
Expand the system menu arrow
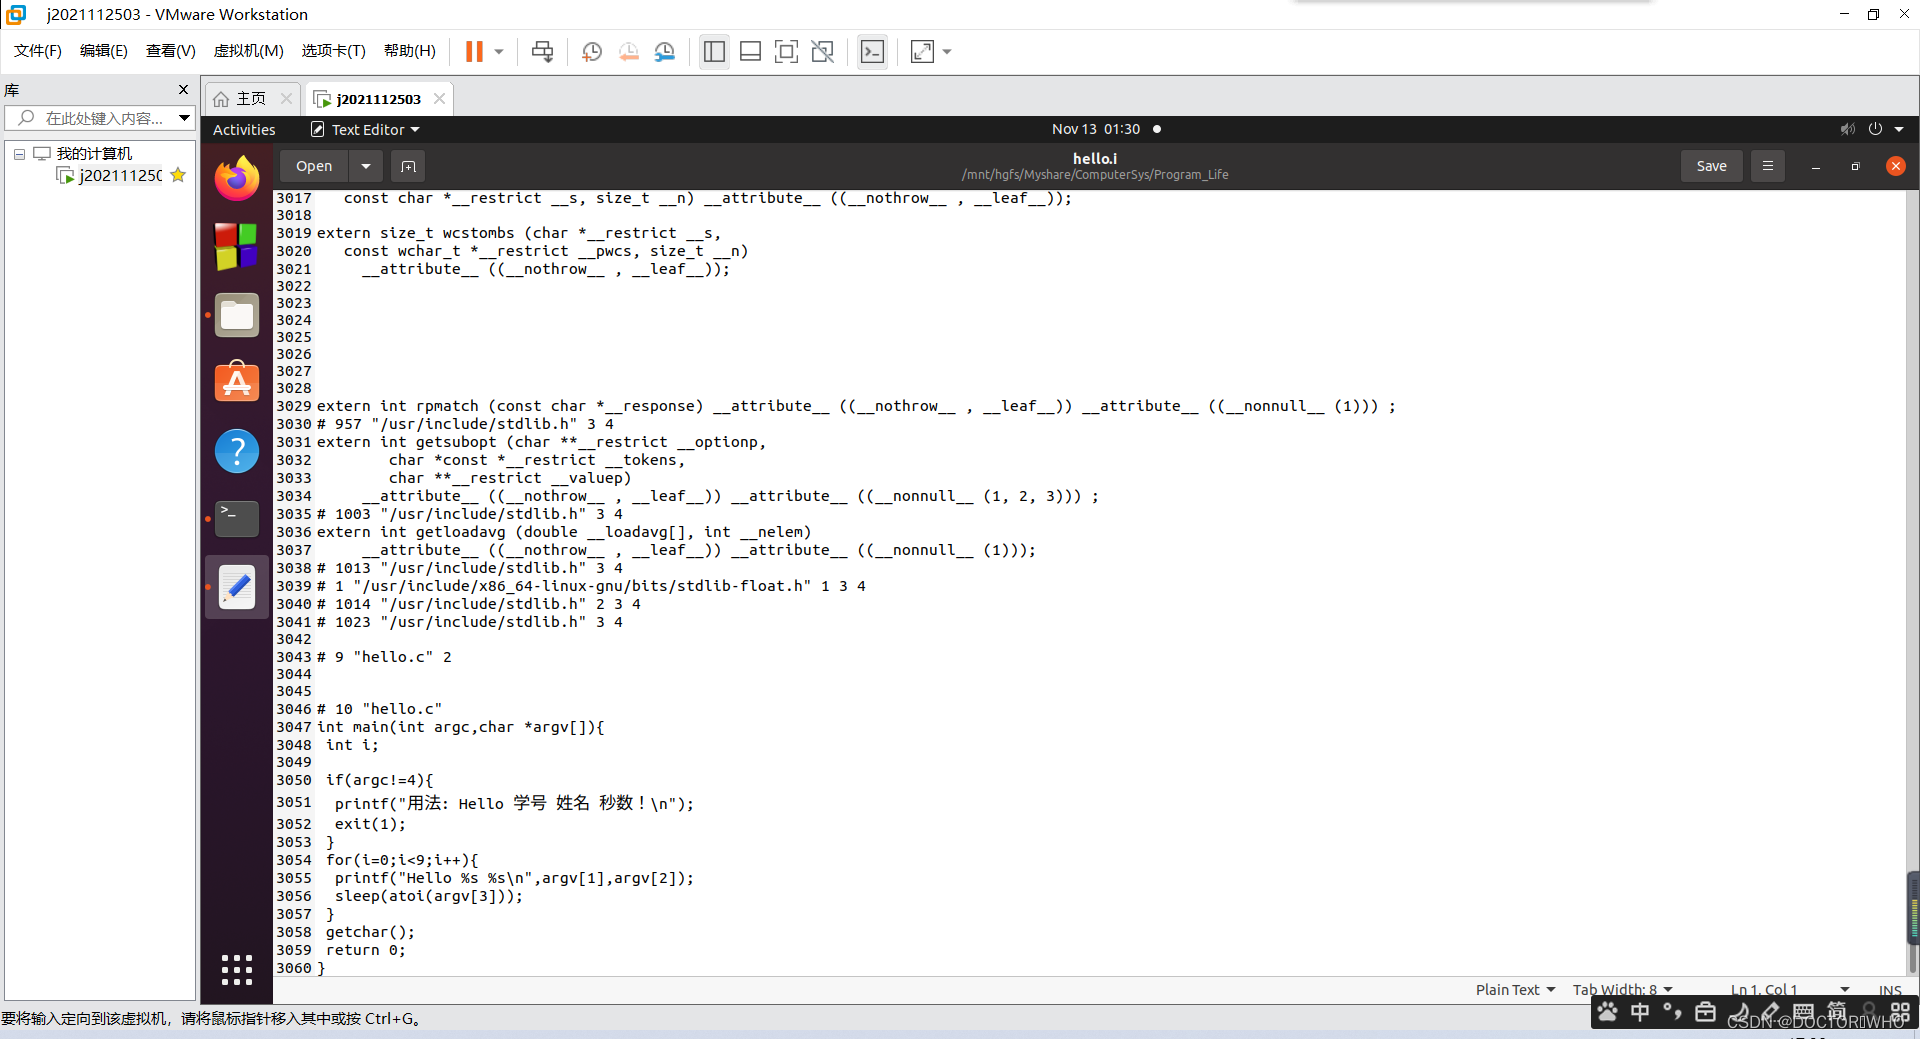click(1899, 129)
